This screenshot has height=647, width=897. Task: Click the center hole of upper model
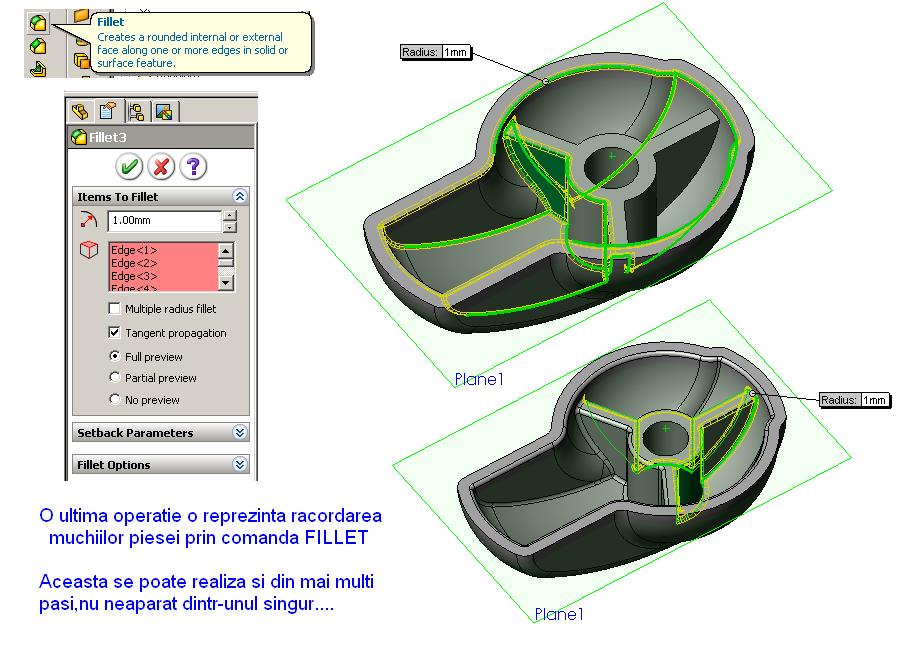click(611, 167)
